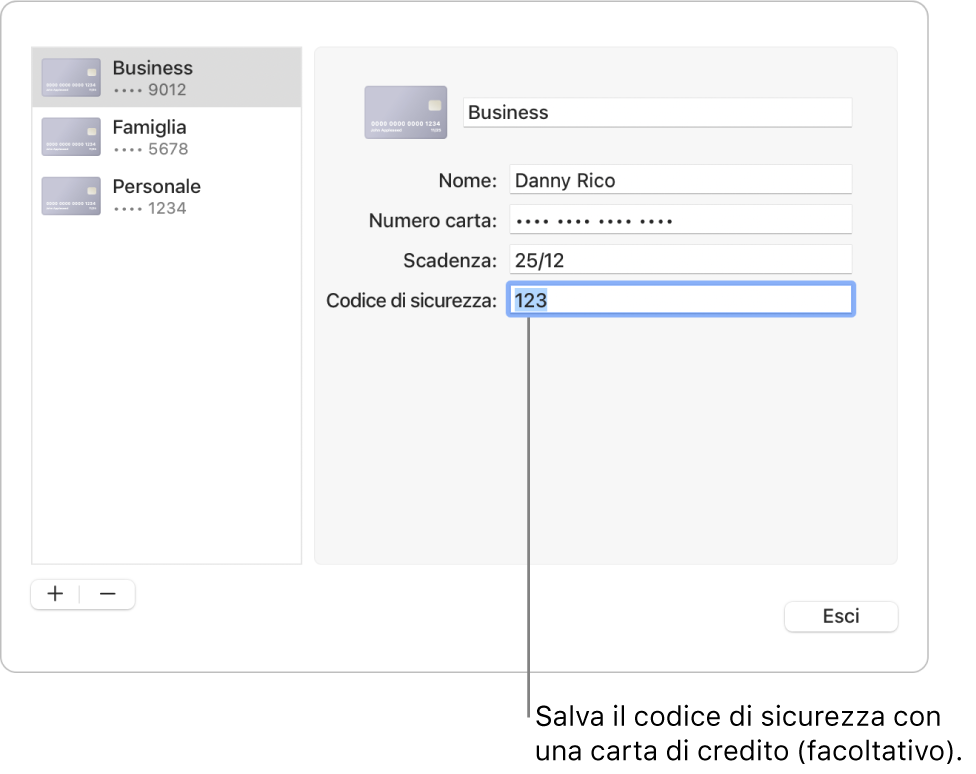Click the card number ending in 1234

[150, 208]
